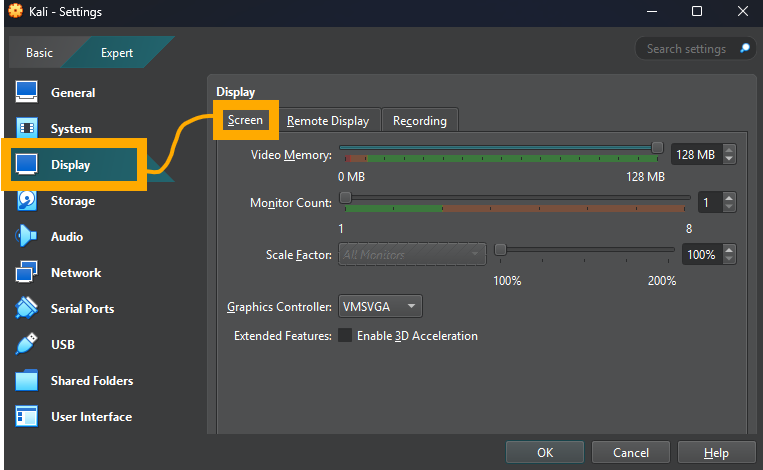Click the Help button

pyautogui.click(x=716, y=452)
